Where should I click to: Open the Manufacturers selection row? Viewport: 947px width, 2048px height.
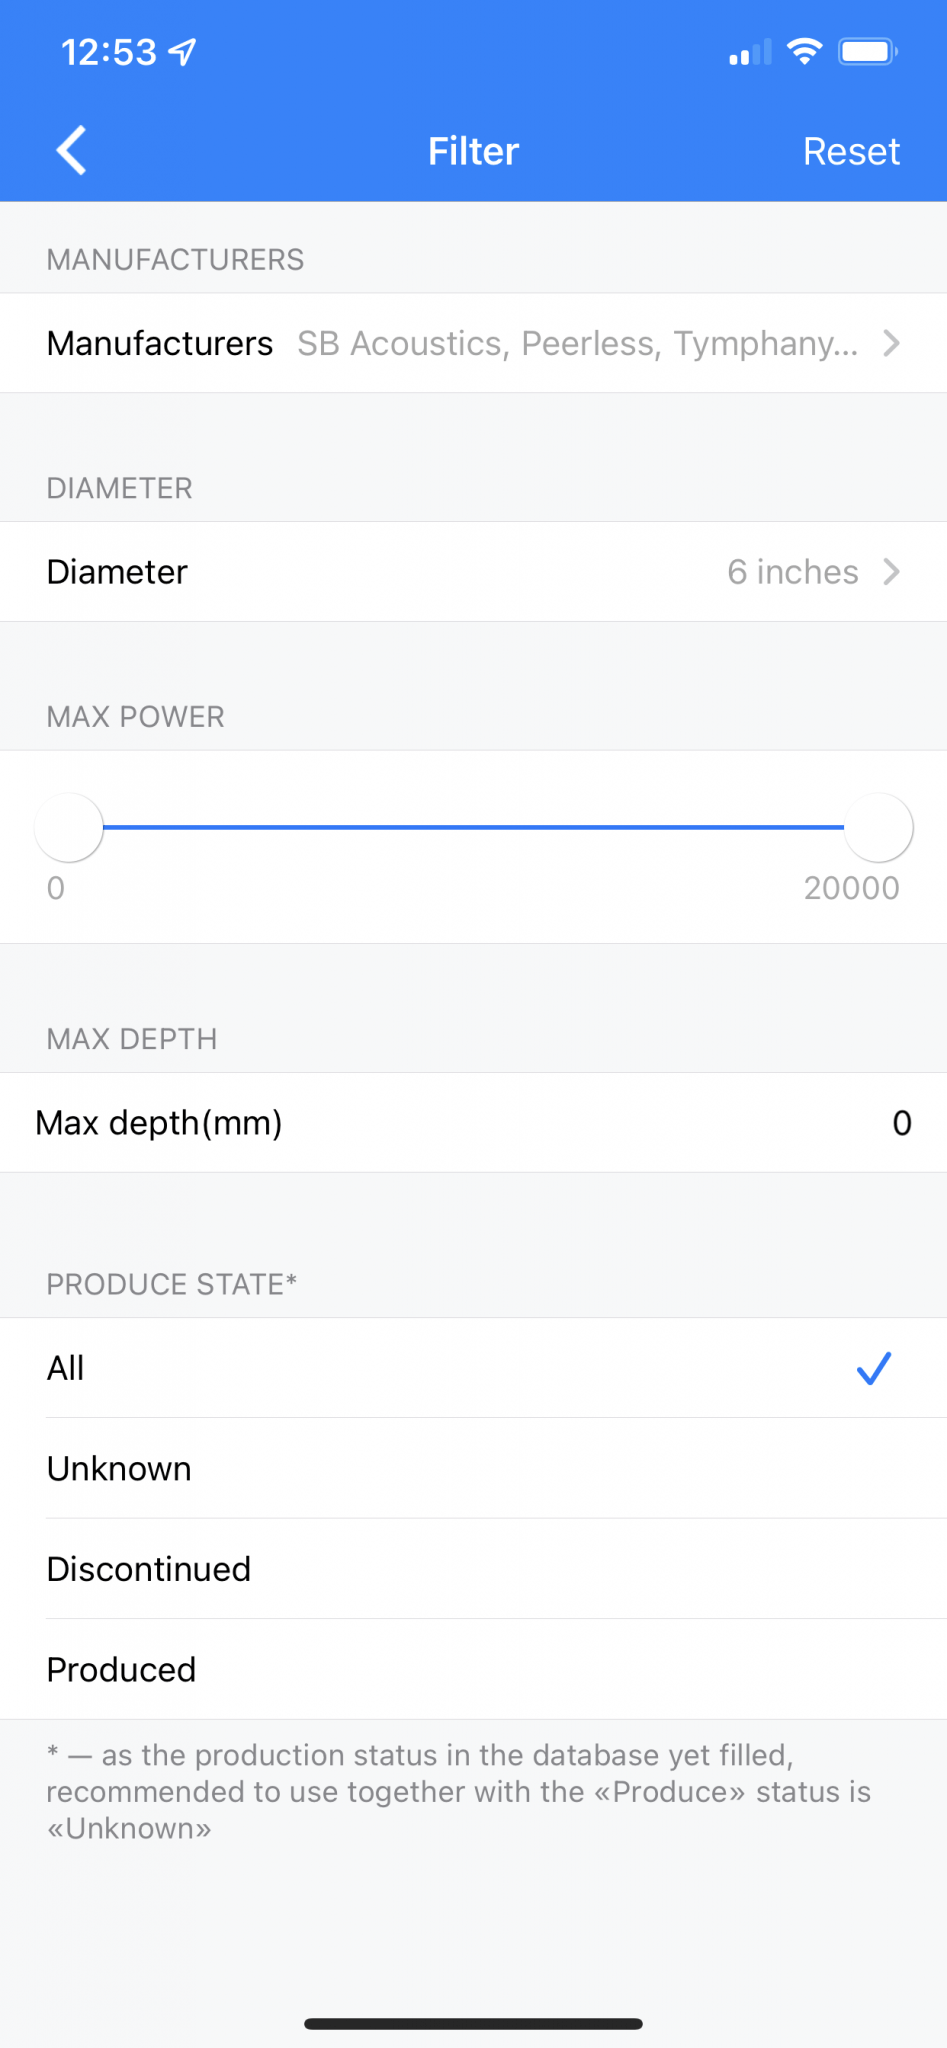click(x=473, y=343)
